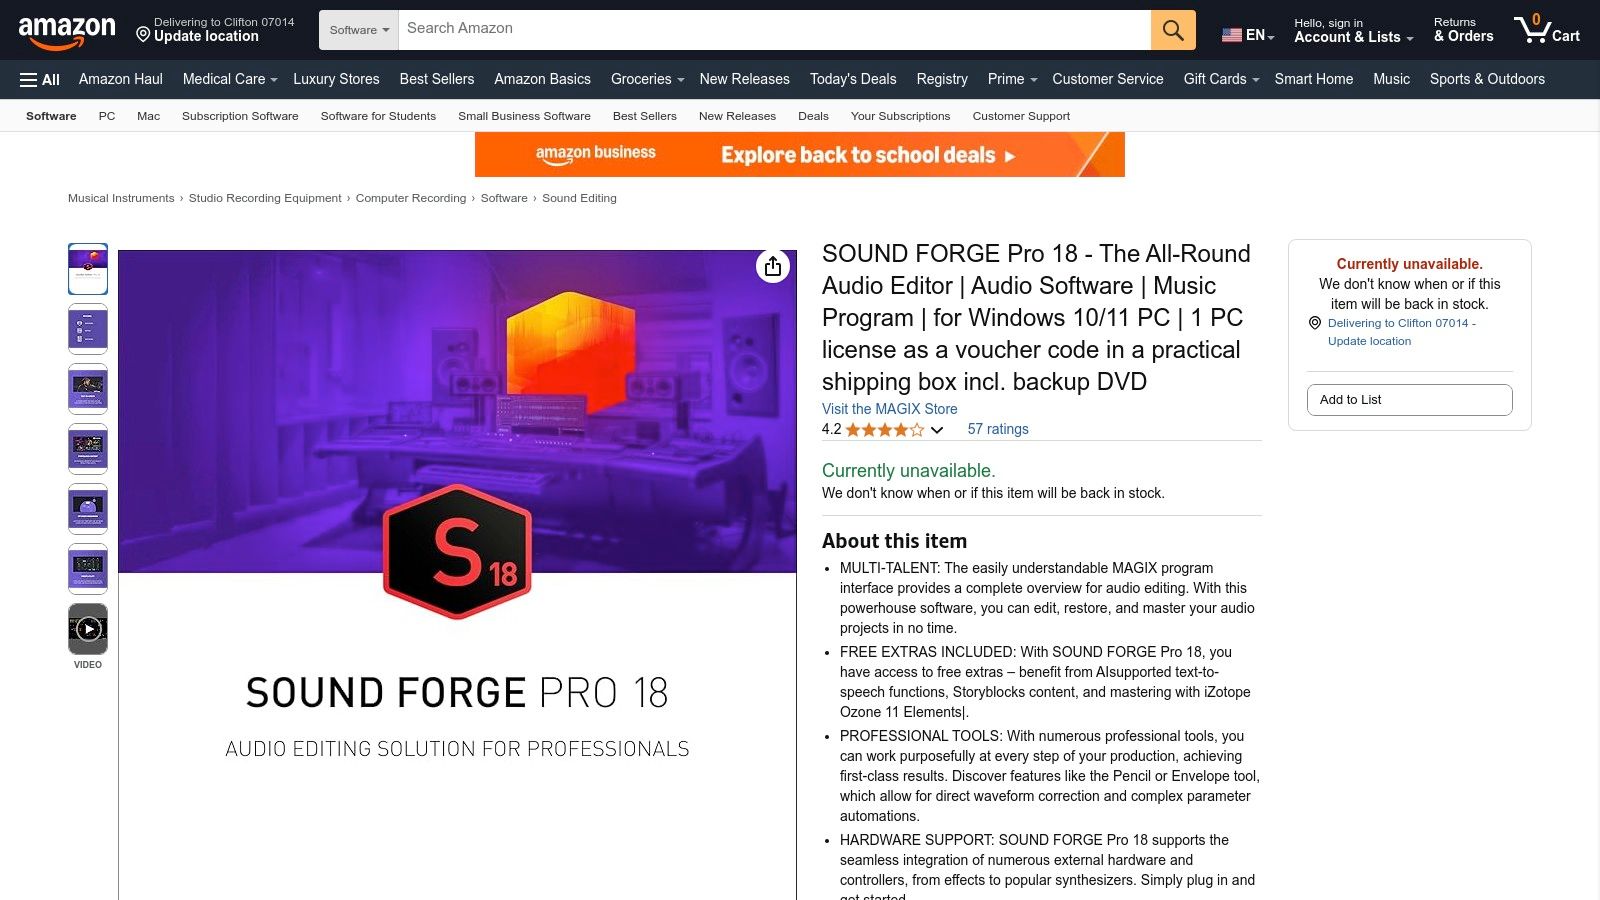
Task: Select the sixth product image thumbnail
Action: point(88,569)
